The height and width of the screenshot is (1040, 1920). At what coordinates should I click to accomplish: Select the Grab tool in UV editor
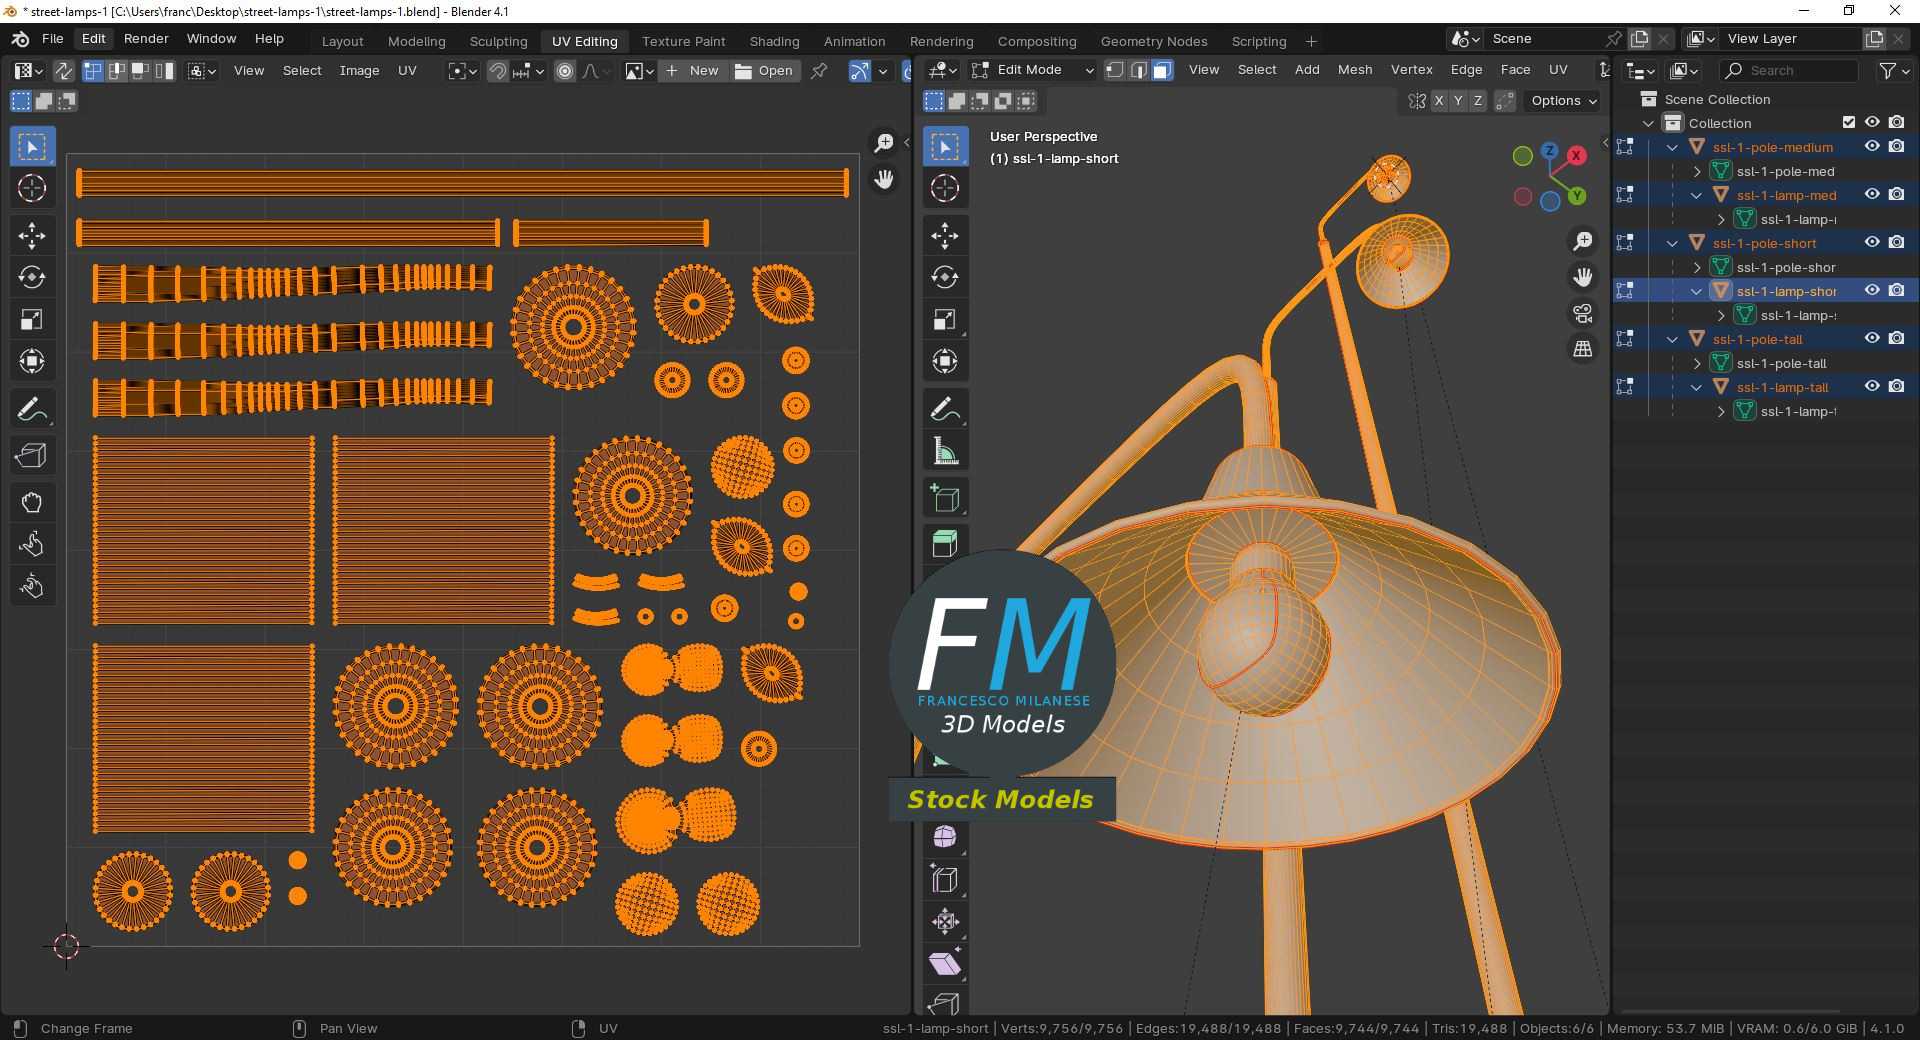(x=31, y=502)
